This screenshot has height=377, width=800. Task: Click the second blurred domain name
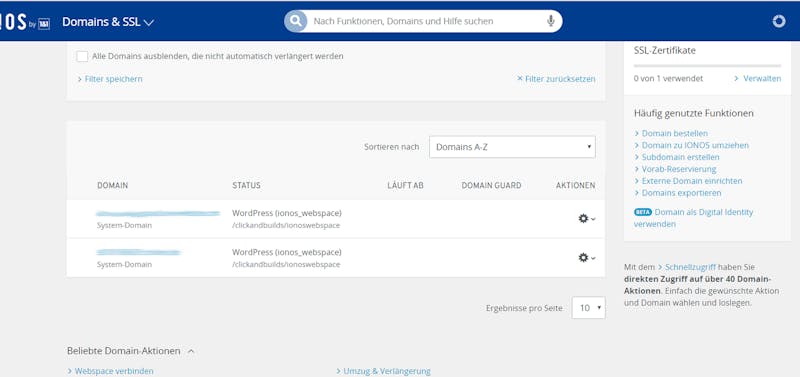pyautogui.click(x=139, y=252)
